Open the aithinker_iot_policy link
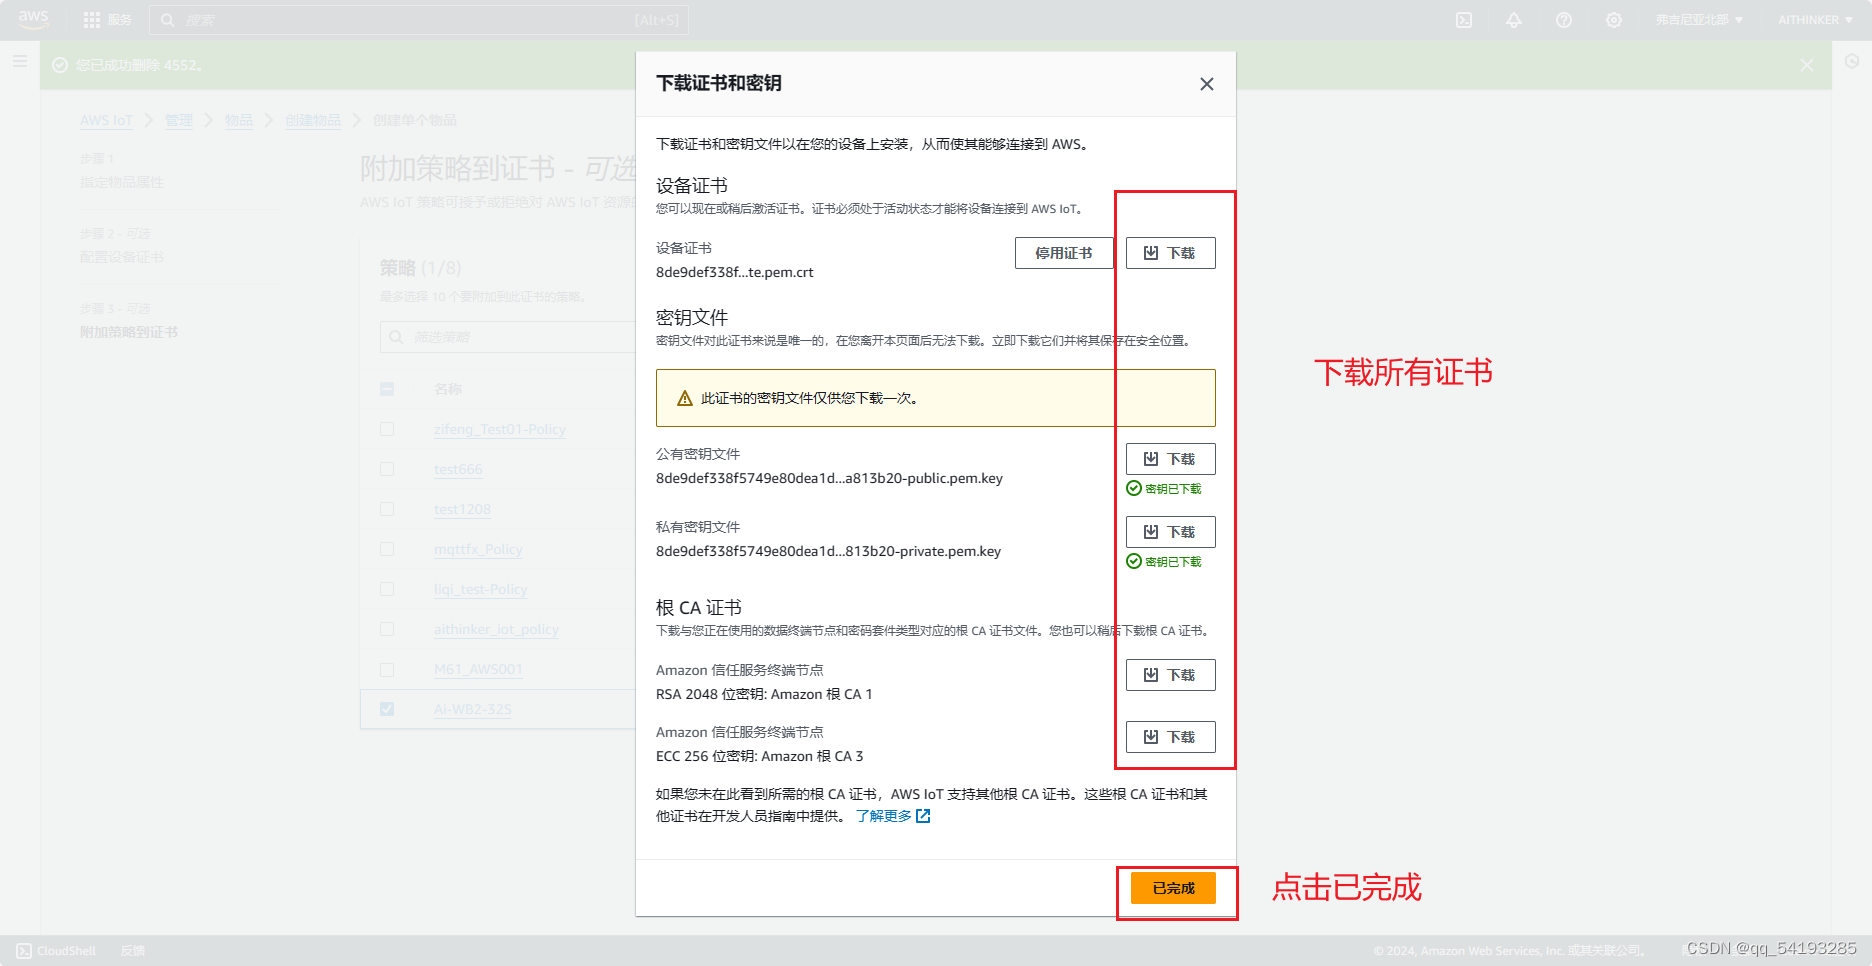 click(x=496, y=629)
